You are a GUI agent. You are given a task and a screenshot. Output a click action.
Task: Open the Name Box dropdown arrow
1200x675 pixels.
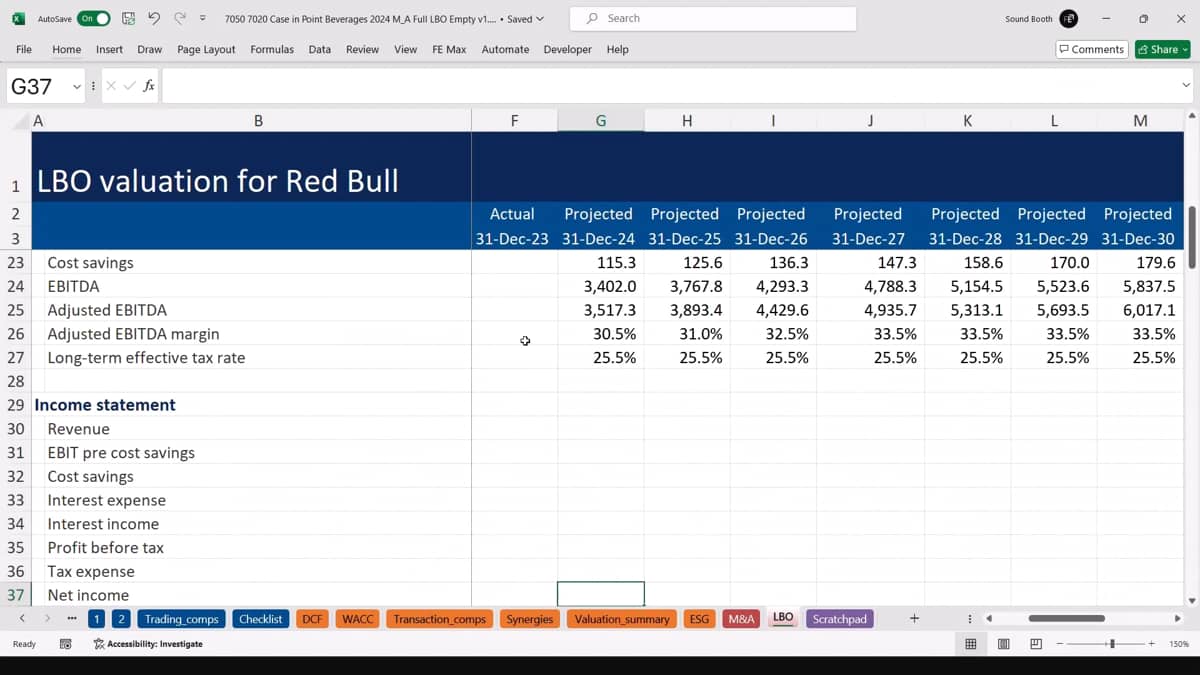[76, 86]
